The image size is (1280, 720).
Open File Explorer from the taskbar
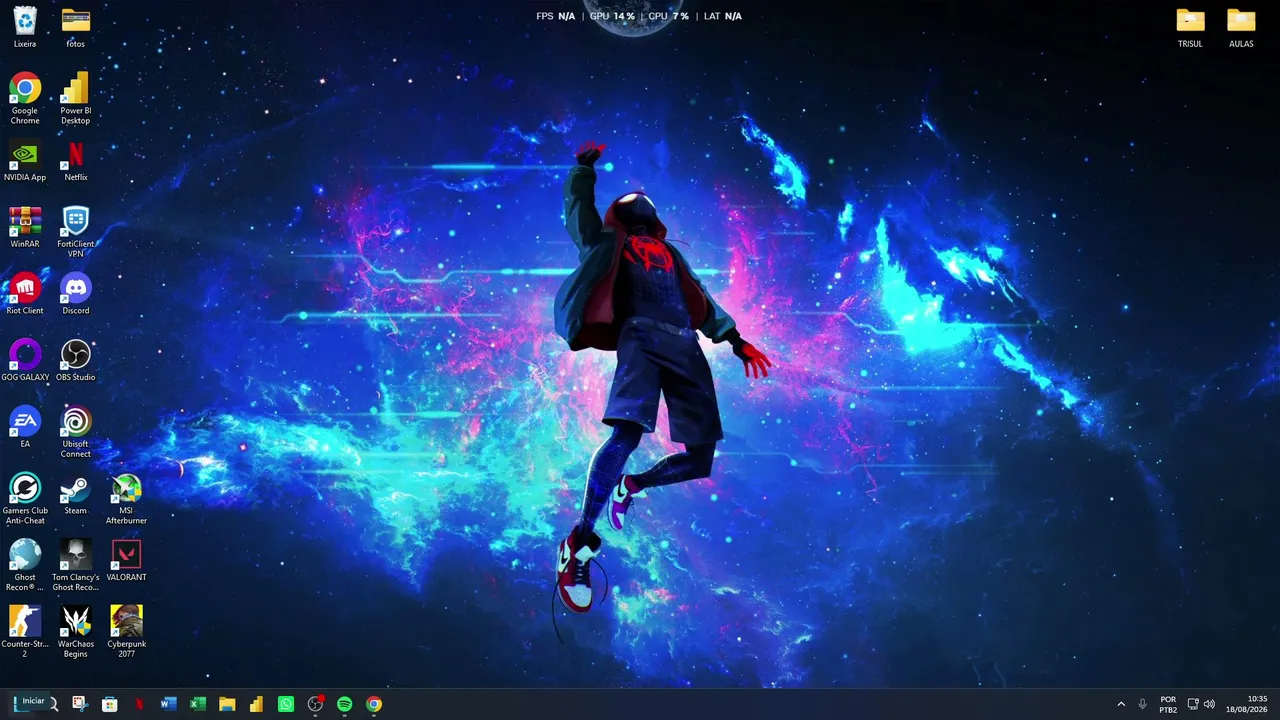[227, 704]
